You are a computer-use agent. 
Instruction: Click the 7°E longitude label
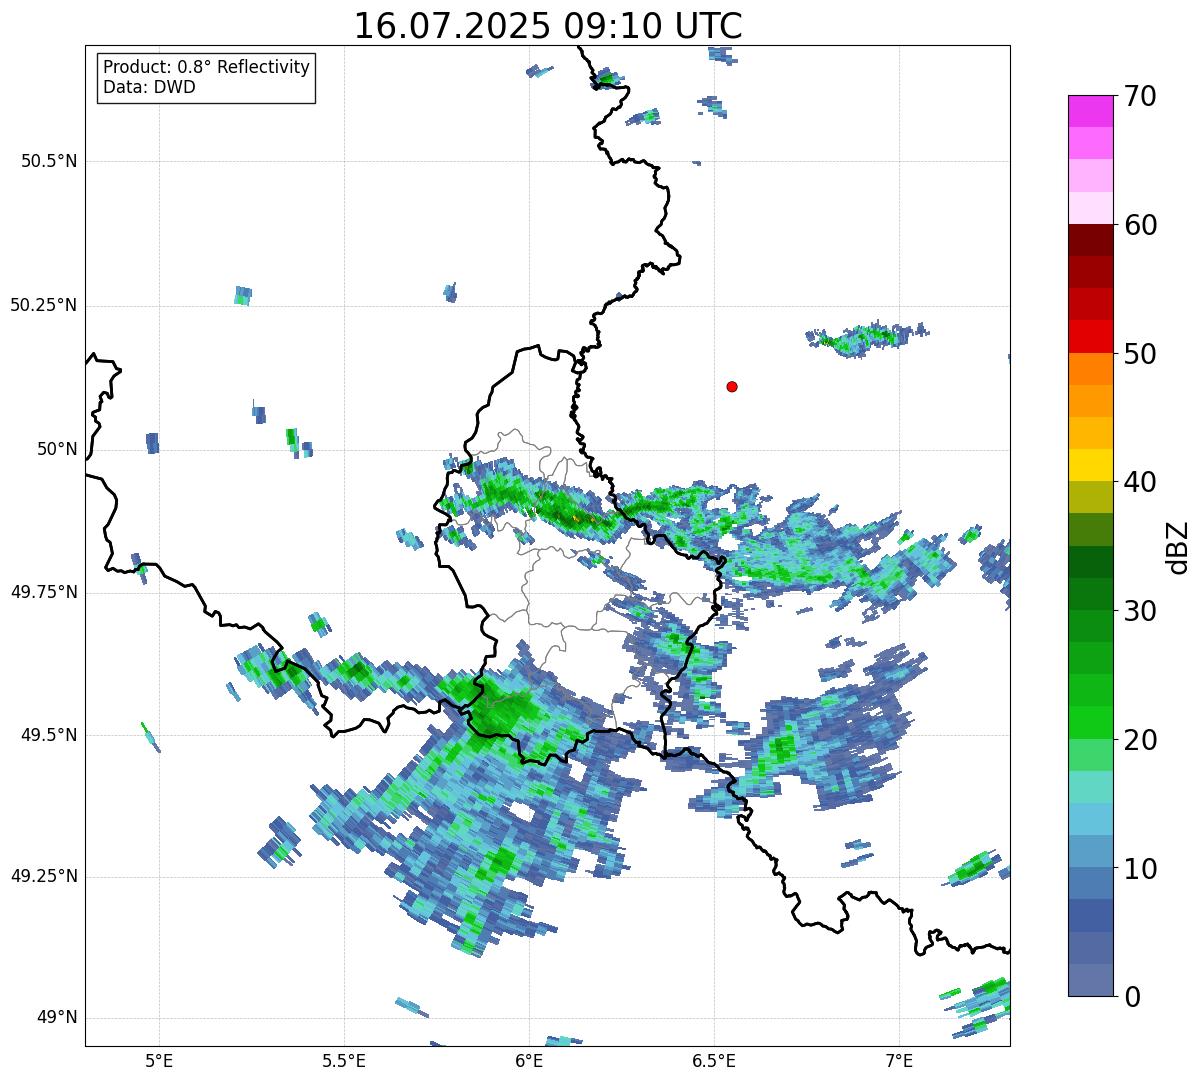point(899,1061)
